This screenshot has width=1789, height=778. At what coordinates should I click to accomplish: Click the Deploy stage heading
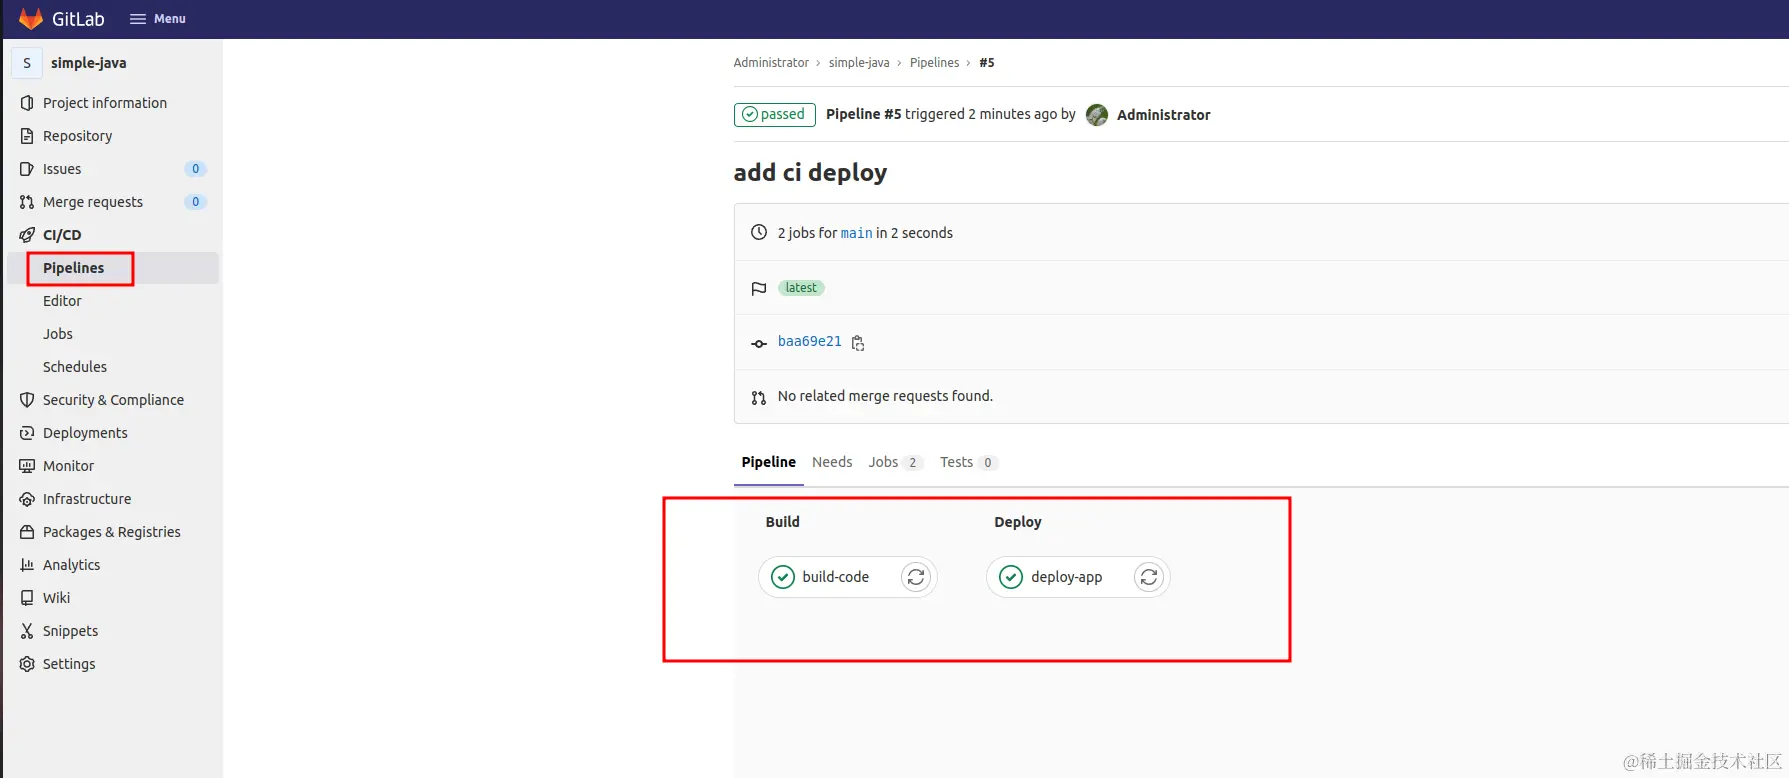pyautogui.click(x=1018, y=522)
